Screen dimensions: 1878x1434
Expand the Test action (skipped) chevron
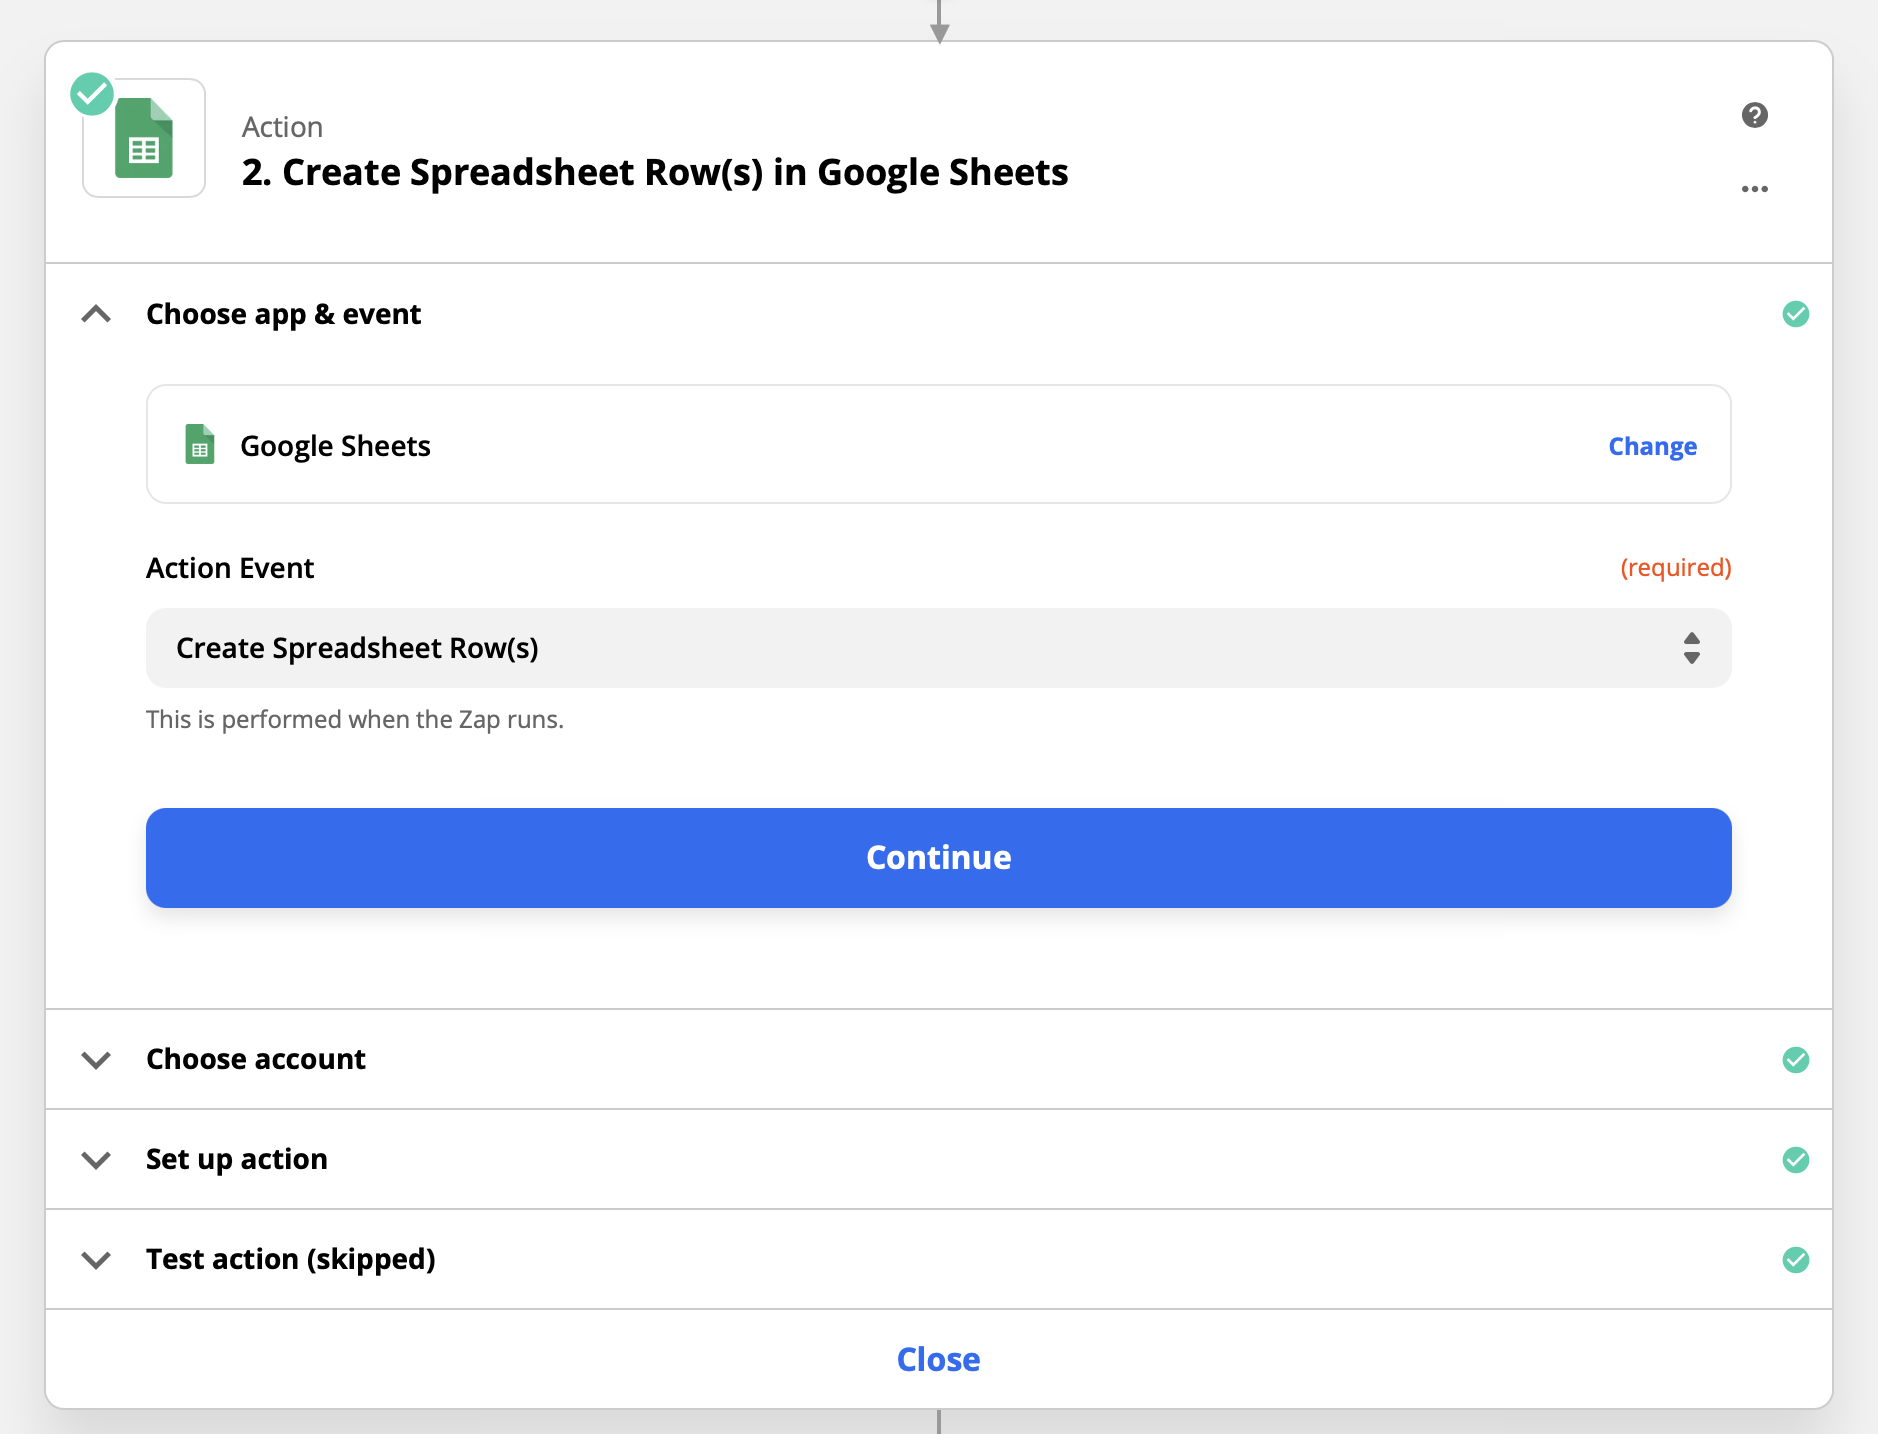(x=96, y=1260)
